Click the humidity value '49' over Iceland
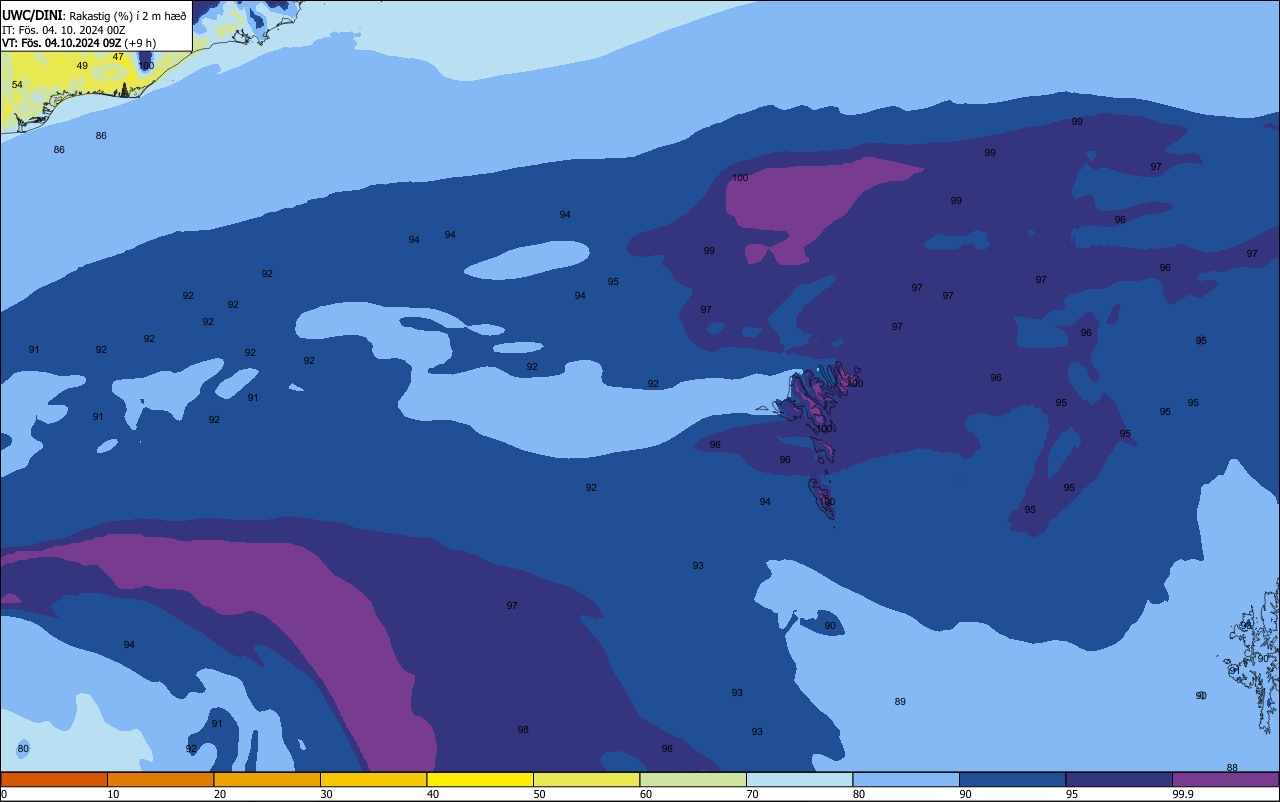 pyautogui.click(x=82, y=66)
